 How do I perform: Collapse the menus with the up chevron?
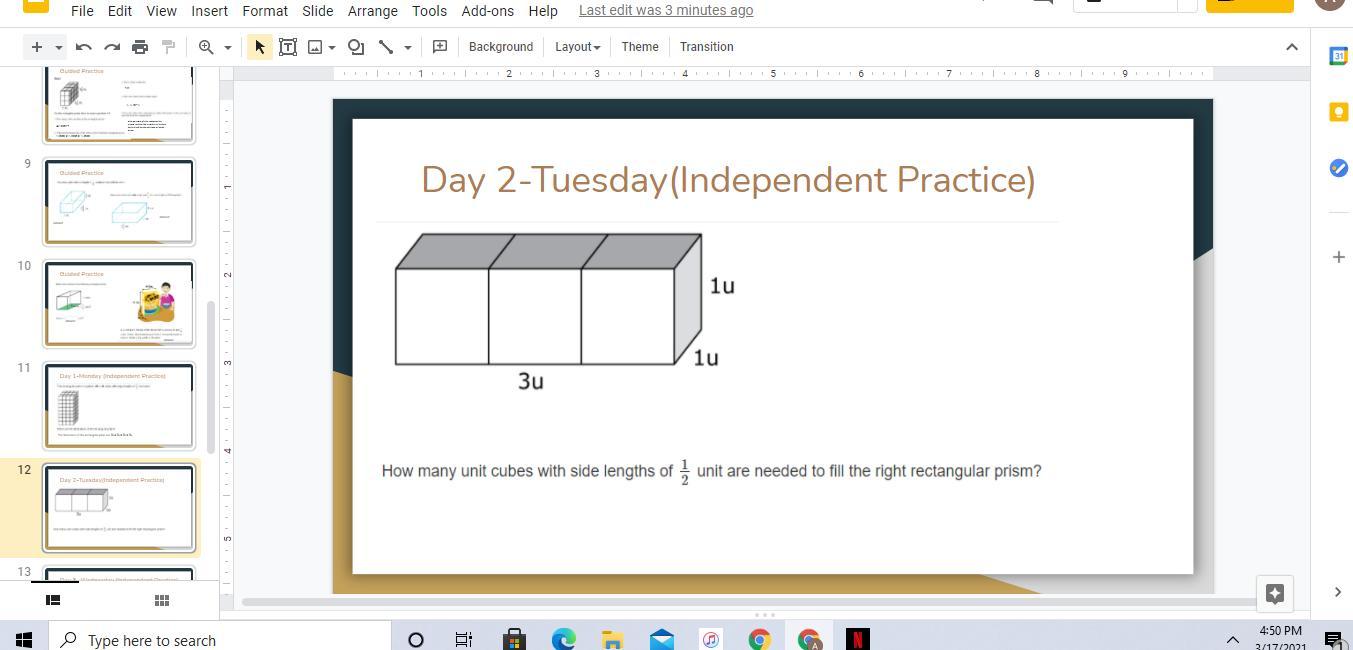click(x=1292, y=47)
